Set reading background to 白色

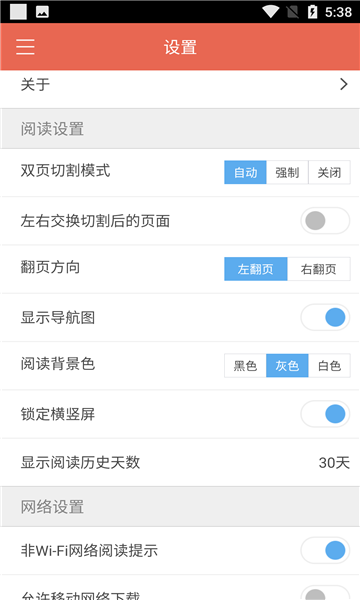pyautogui.click(x=329, y=365)
